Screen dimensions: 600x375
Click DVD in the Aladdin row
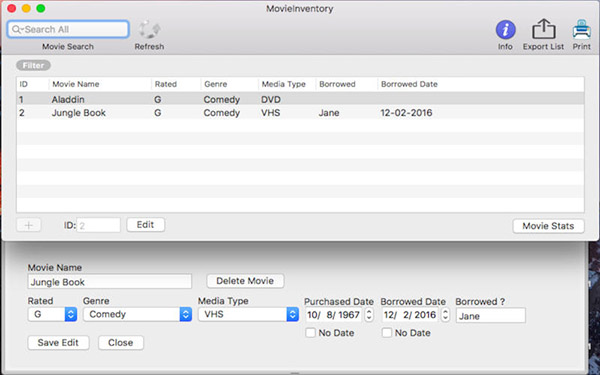[x=271, y=99]
